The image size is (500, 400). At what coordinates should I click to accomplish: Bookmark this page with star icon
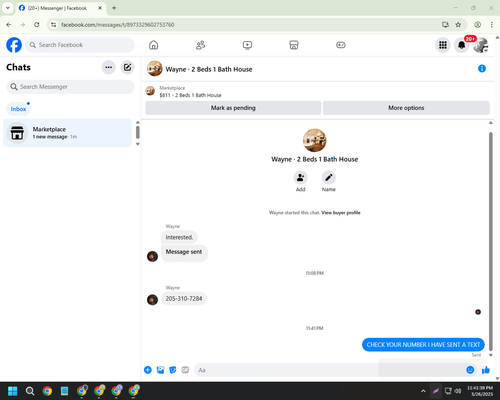pyautogui.click(x=458, y=25)
